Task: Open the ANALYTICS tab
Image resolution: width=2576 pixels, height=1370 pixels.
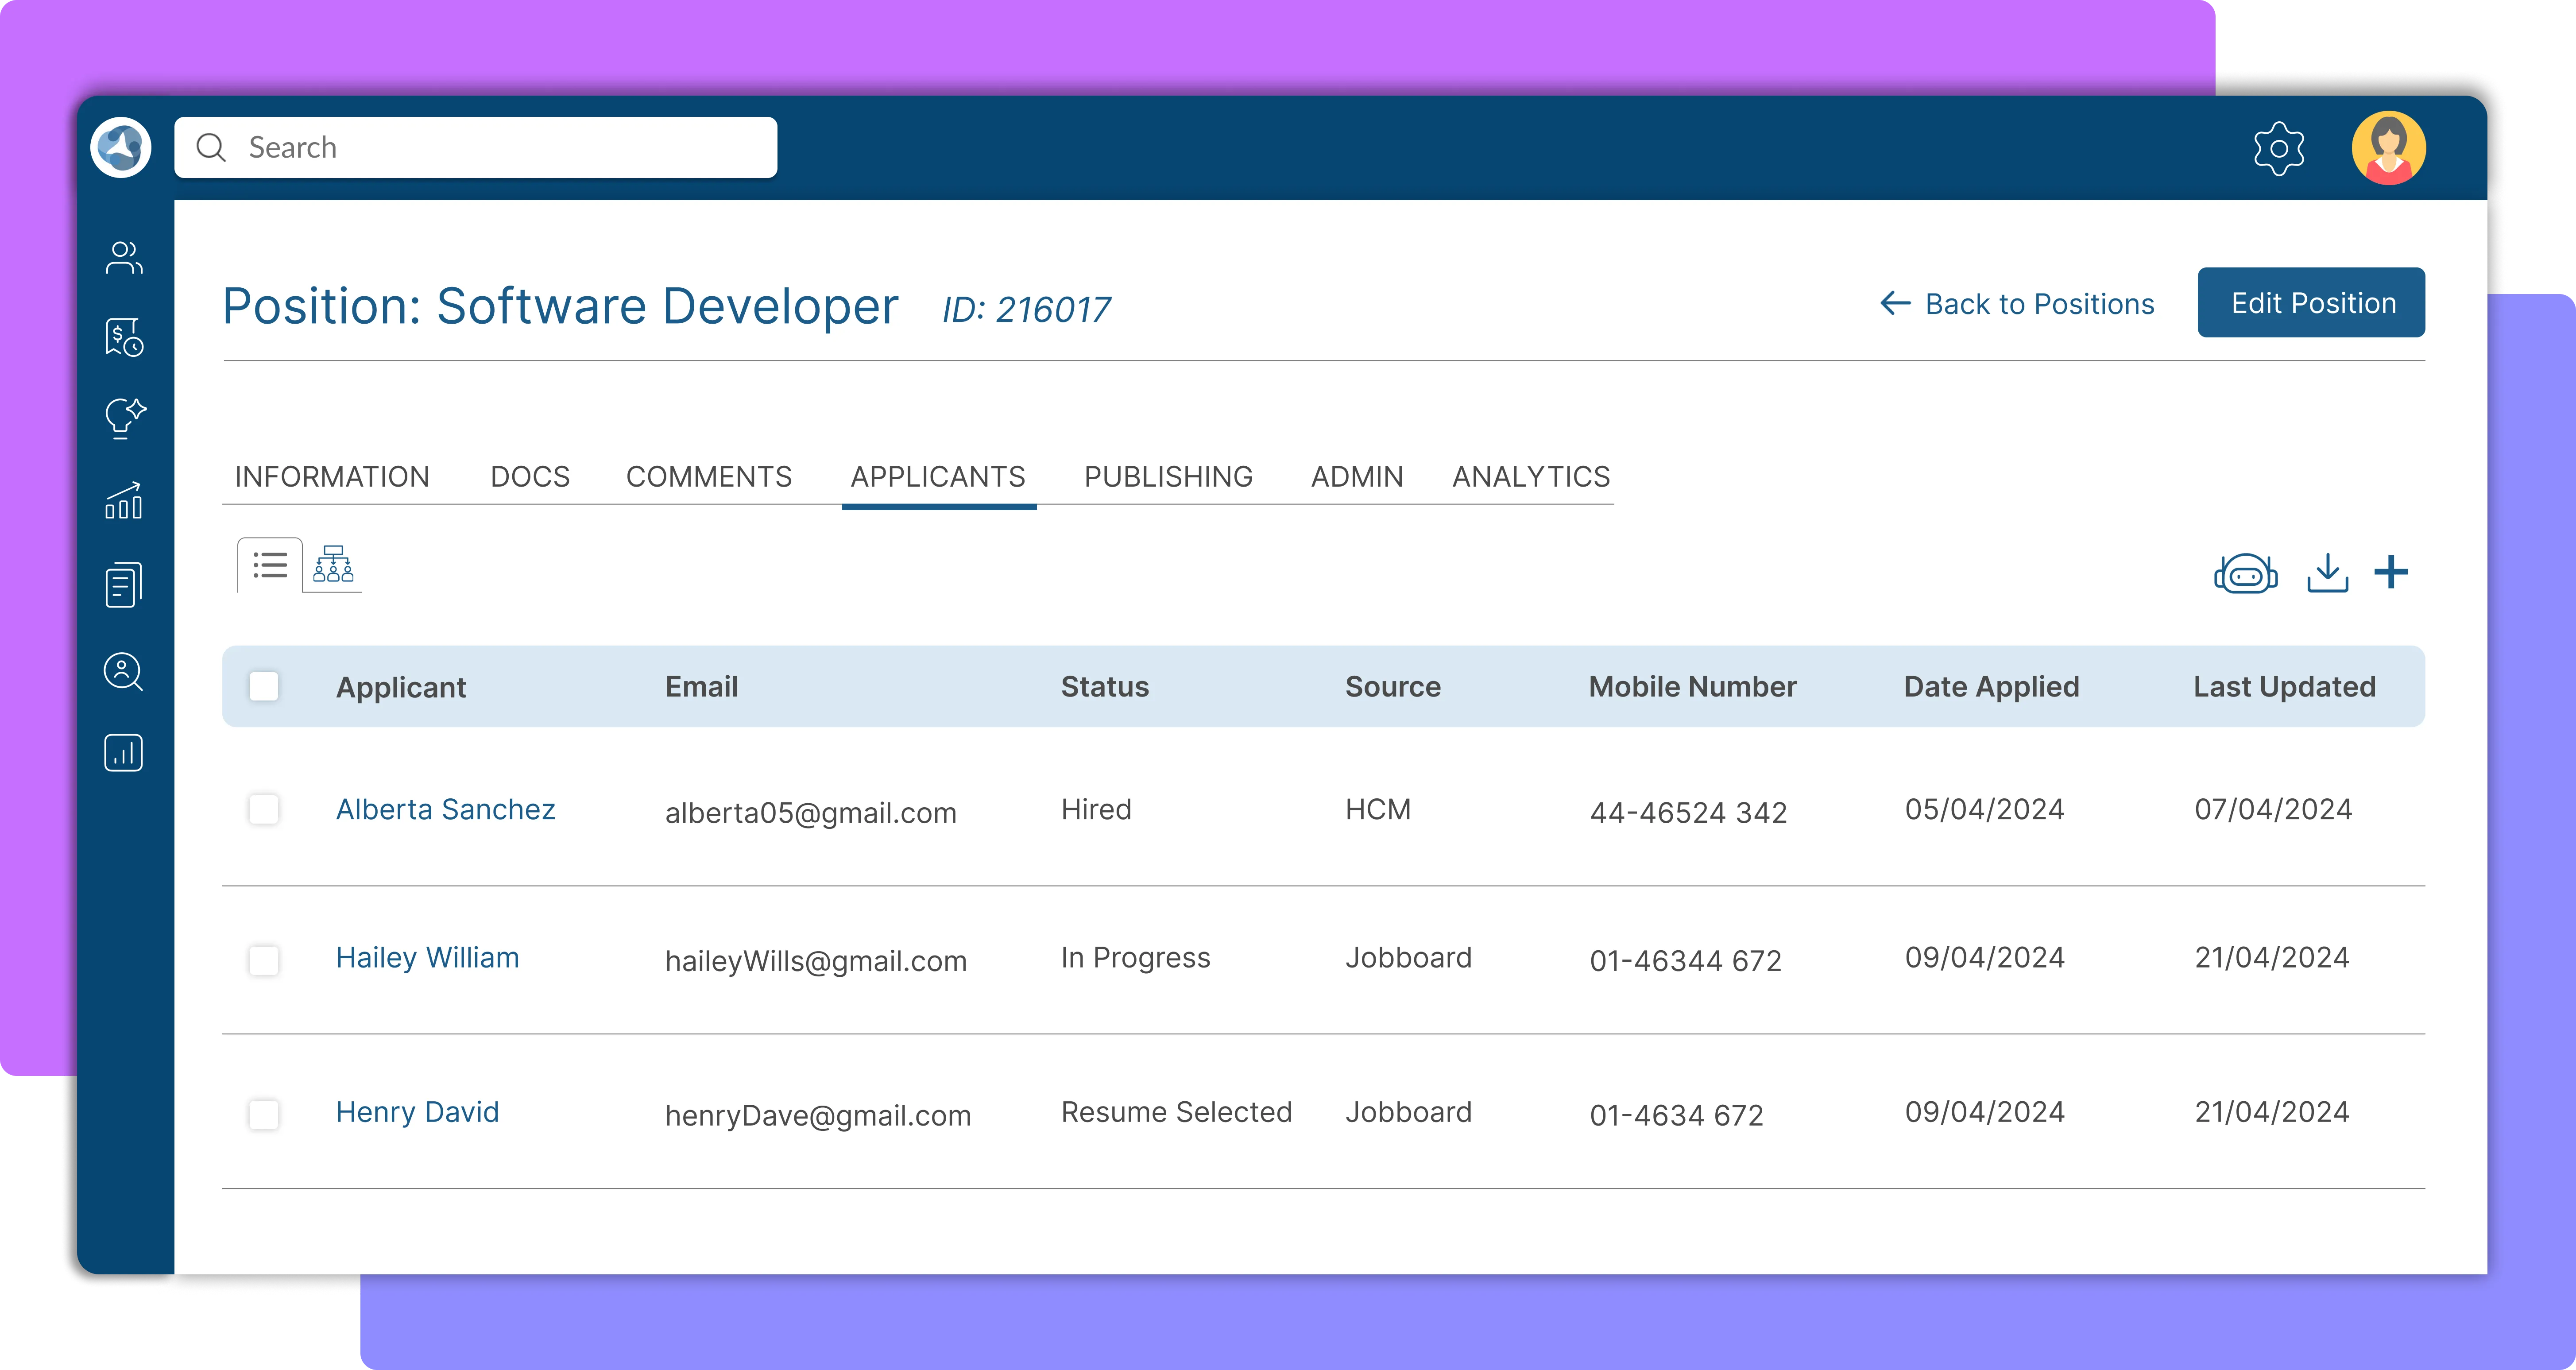Action: (1530, 477)
